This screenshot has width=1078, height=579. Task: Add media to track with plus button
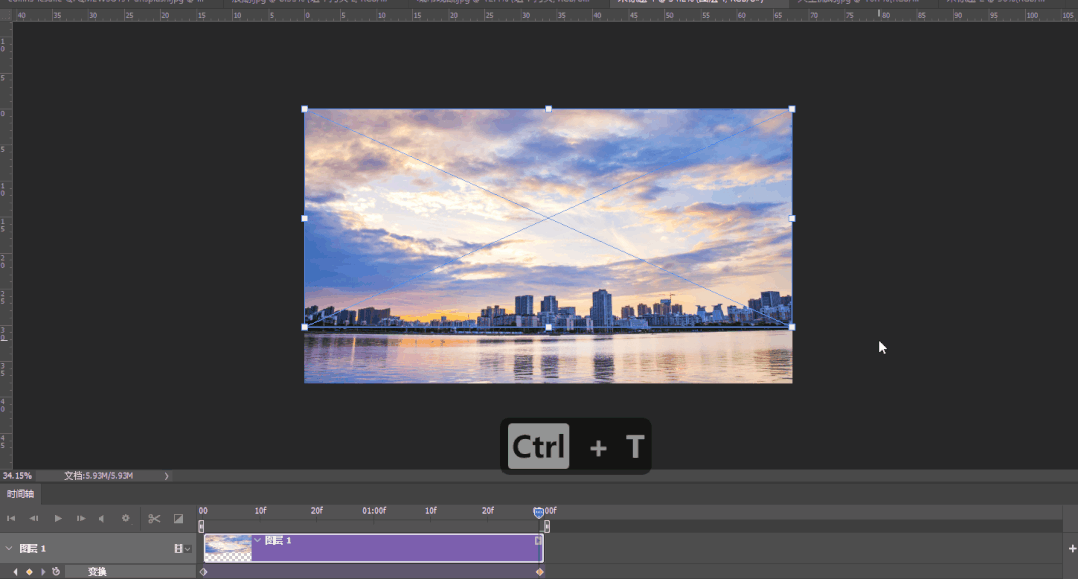1072,548
